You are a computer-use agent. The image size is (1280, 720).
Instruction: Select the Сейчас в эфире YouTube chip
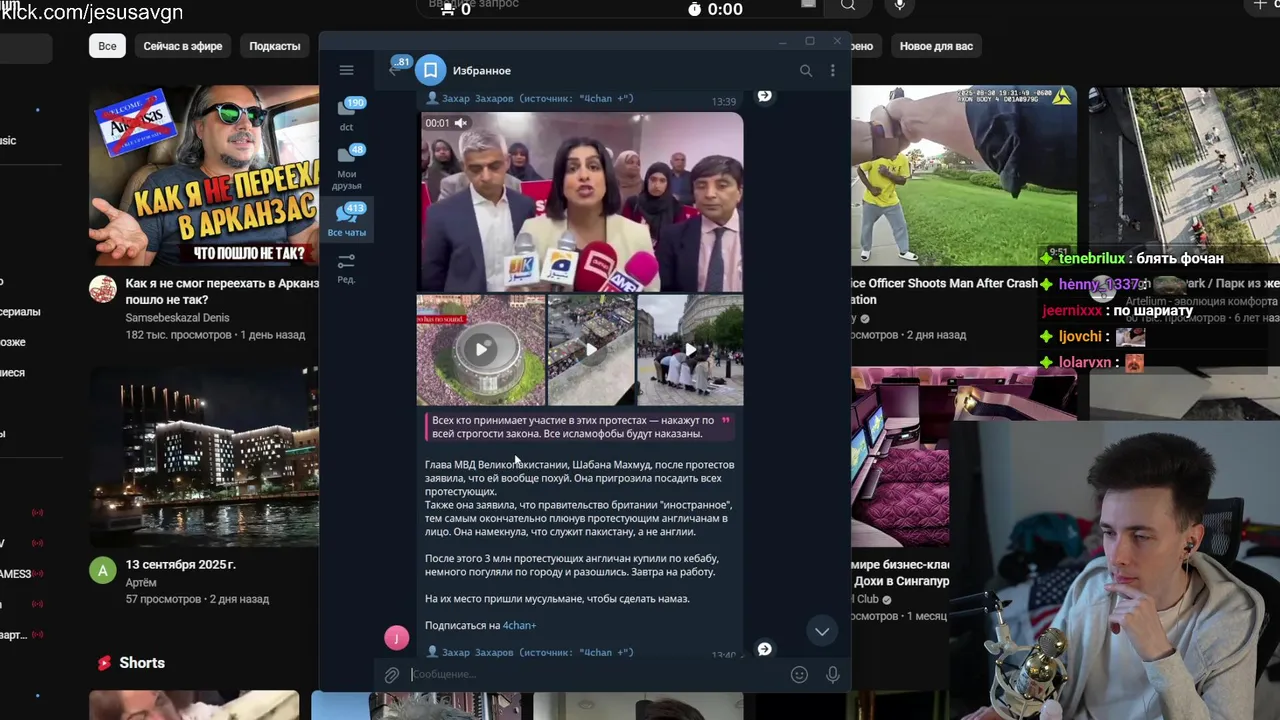click(183, 46)
